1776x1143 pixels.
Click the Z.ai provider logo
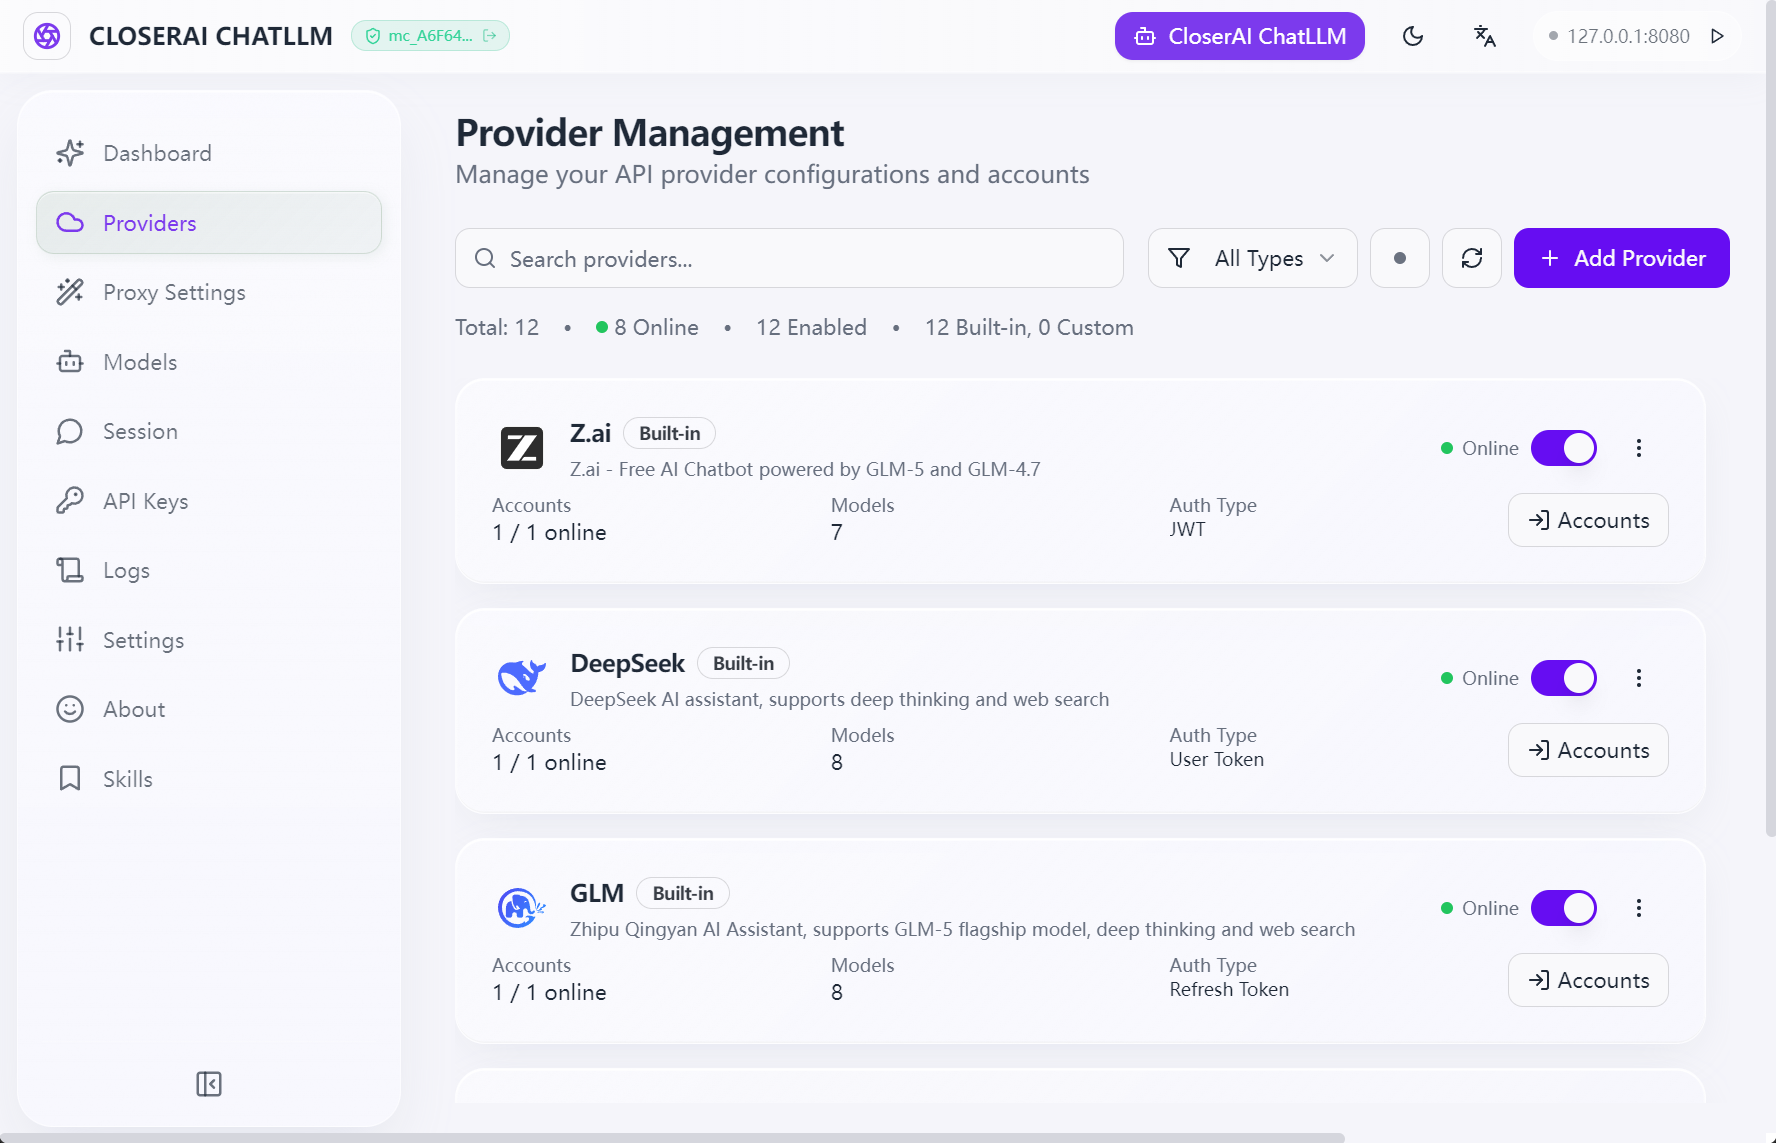[522, 448]
